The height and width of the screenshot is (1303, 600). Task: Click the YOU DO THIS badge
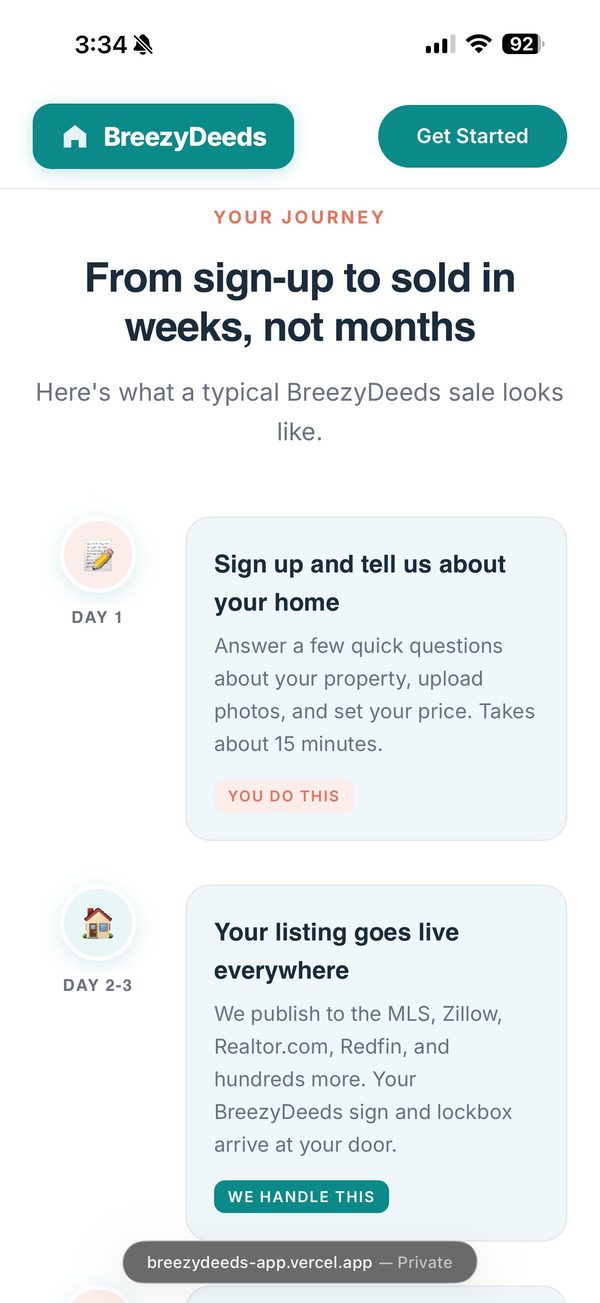coord(284,795)
